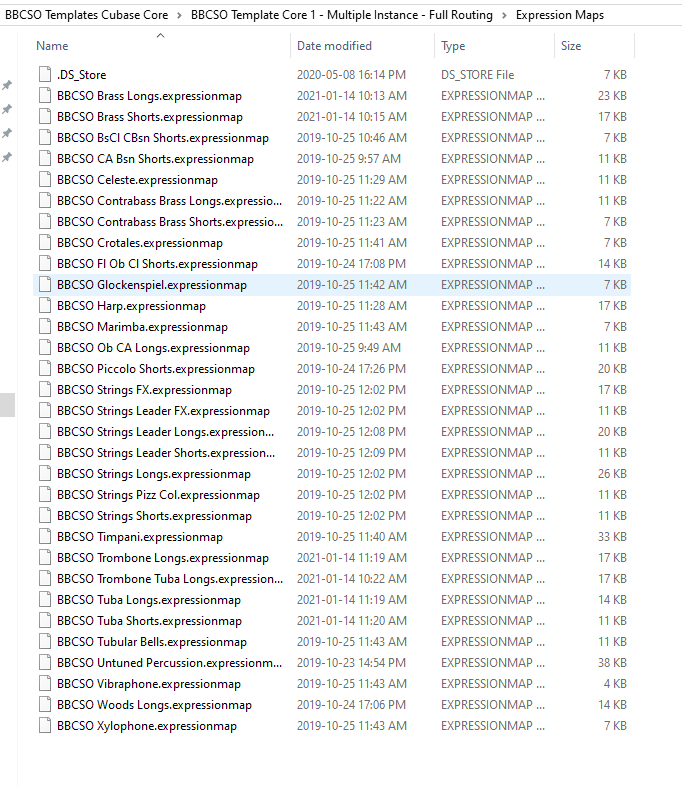Select the Contrabass Brass Shorts file icon
The image size is (682, 786).
[x=45, y=222]
